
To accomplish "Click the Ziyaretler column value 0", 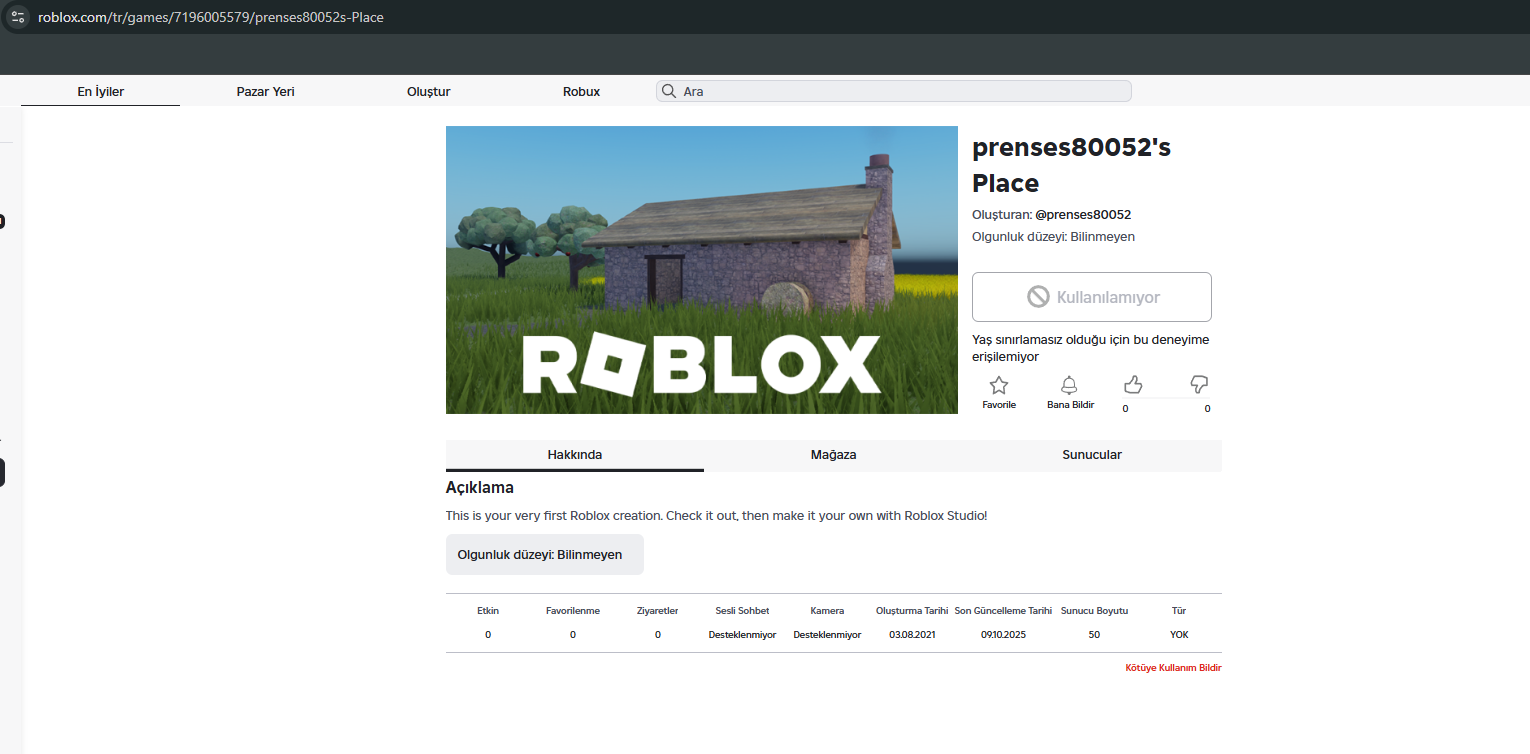I will pyautogui.click(x=658, y=635).
